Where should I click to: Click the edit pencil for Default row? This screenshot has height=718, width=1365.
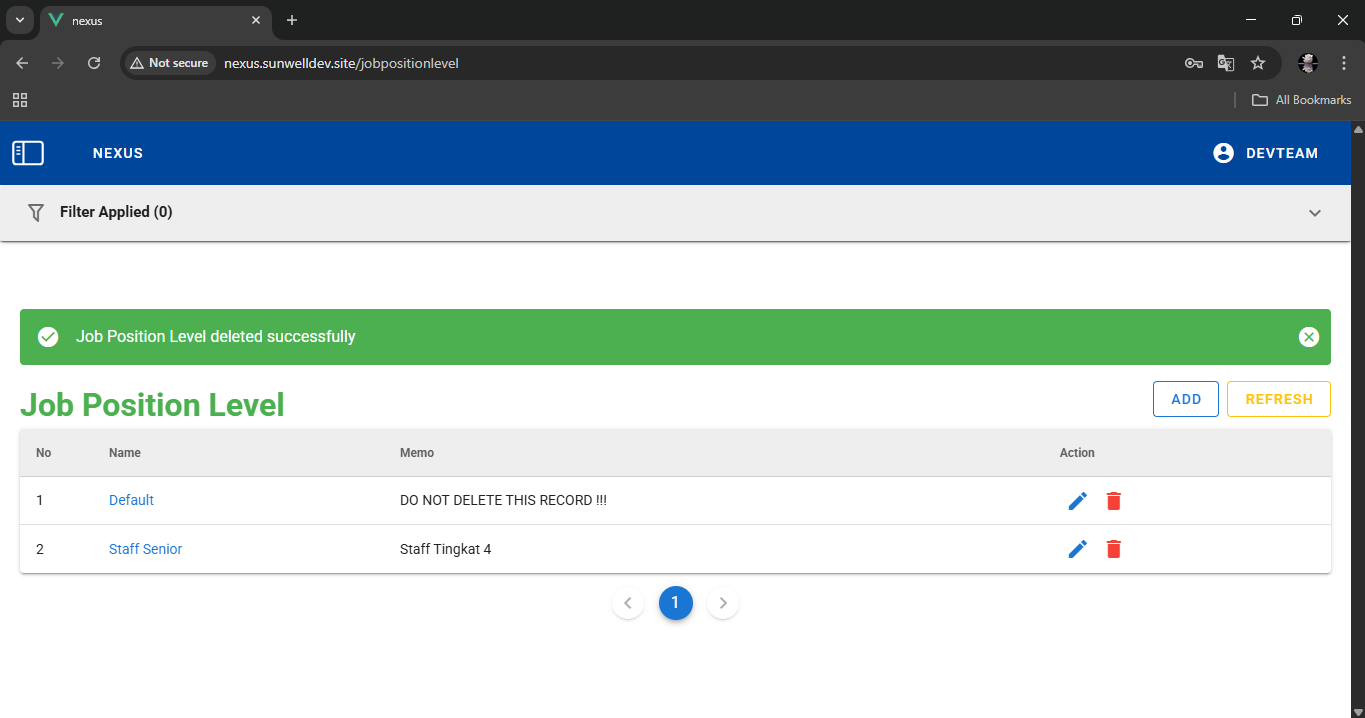[1077, 501]
